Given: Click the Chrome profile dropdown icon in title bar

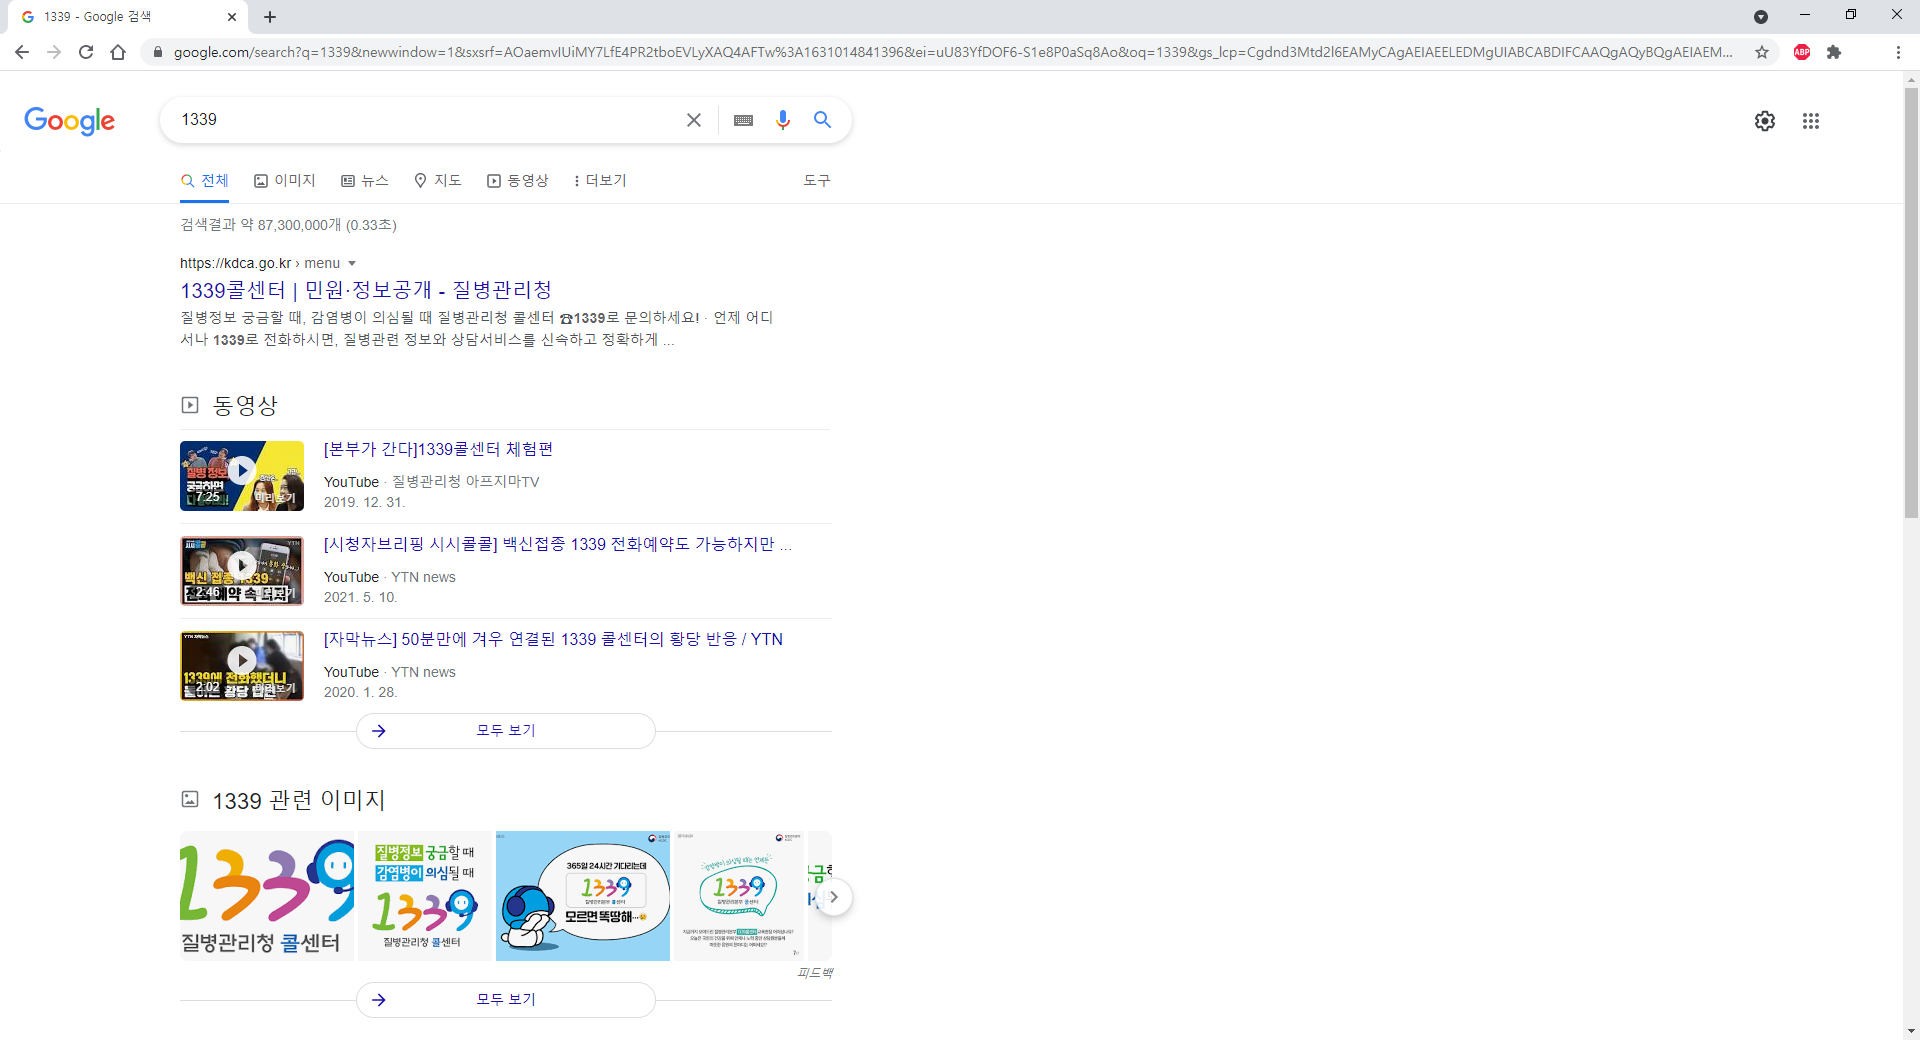Looking at the screenshot, I should click(1761, 17).
